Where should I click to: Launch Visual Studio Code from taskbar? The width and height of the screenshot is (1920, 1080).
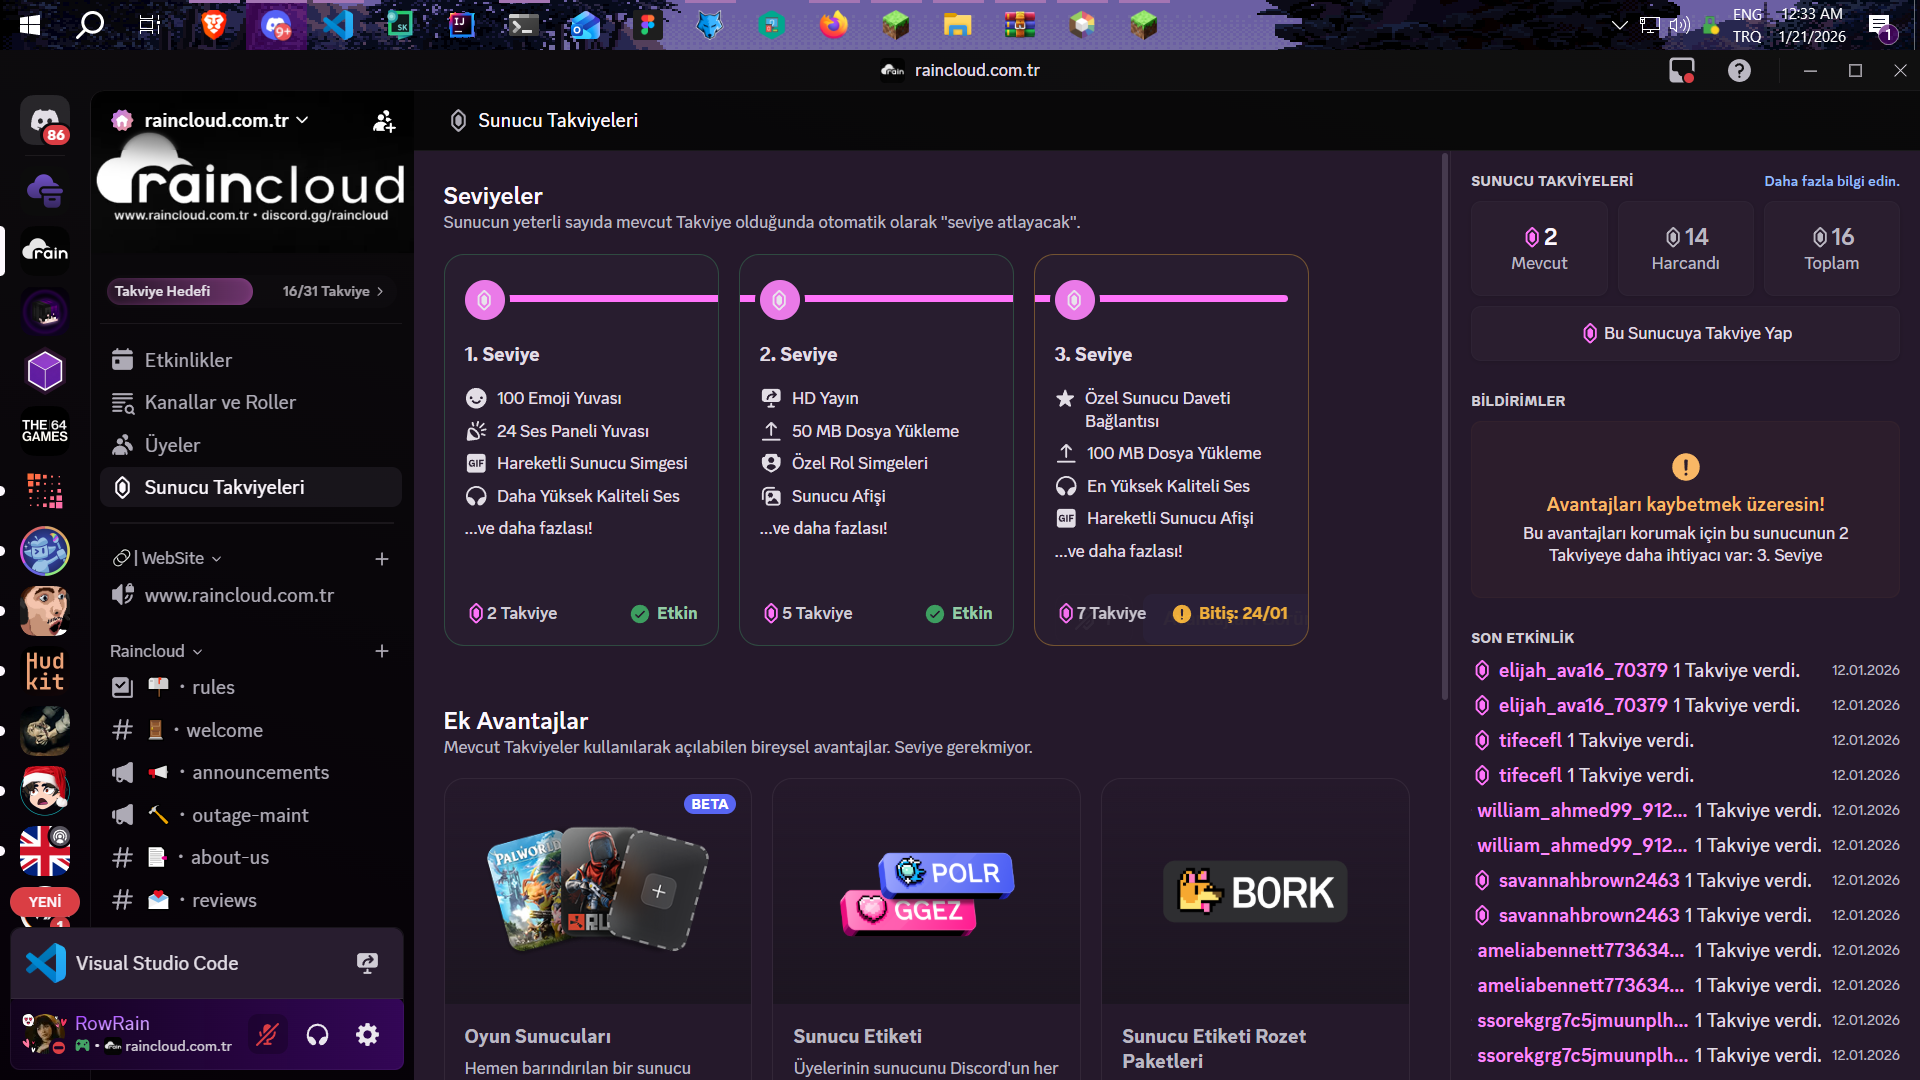click(338, 25)
